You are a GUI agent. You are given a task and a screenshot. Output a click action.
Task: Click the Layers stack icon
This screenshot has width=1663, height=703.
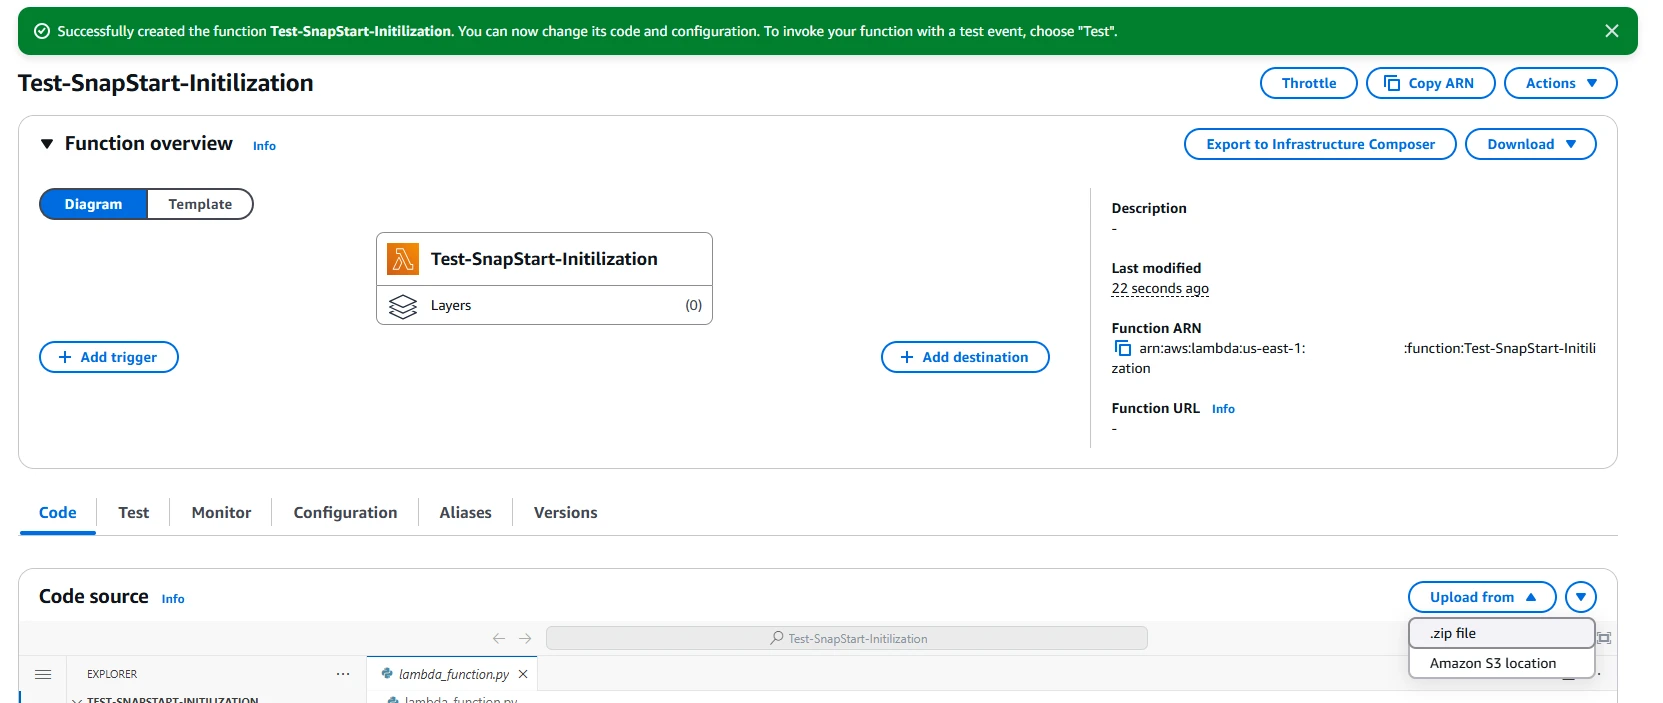tap(403, 306)
